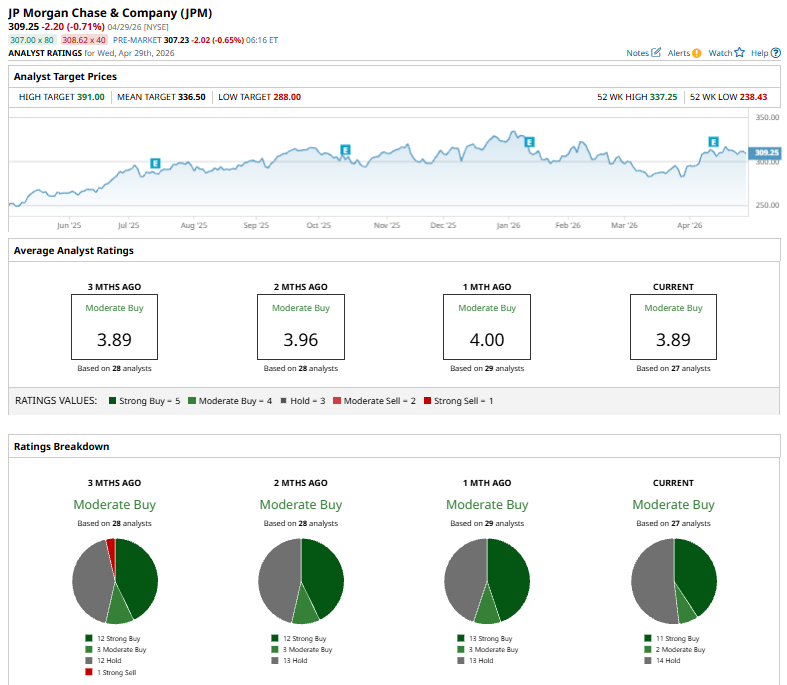Select the 3 MTHS AGO 3.89 rating box
The width and height of the screenshot is (787, 685).
point(114,327)
